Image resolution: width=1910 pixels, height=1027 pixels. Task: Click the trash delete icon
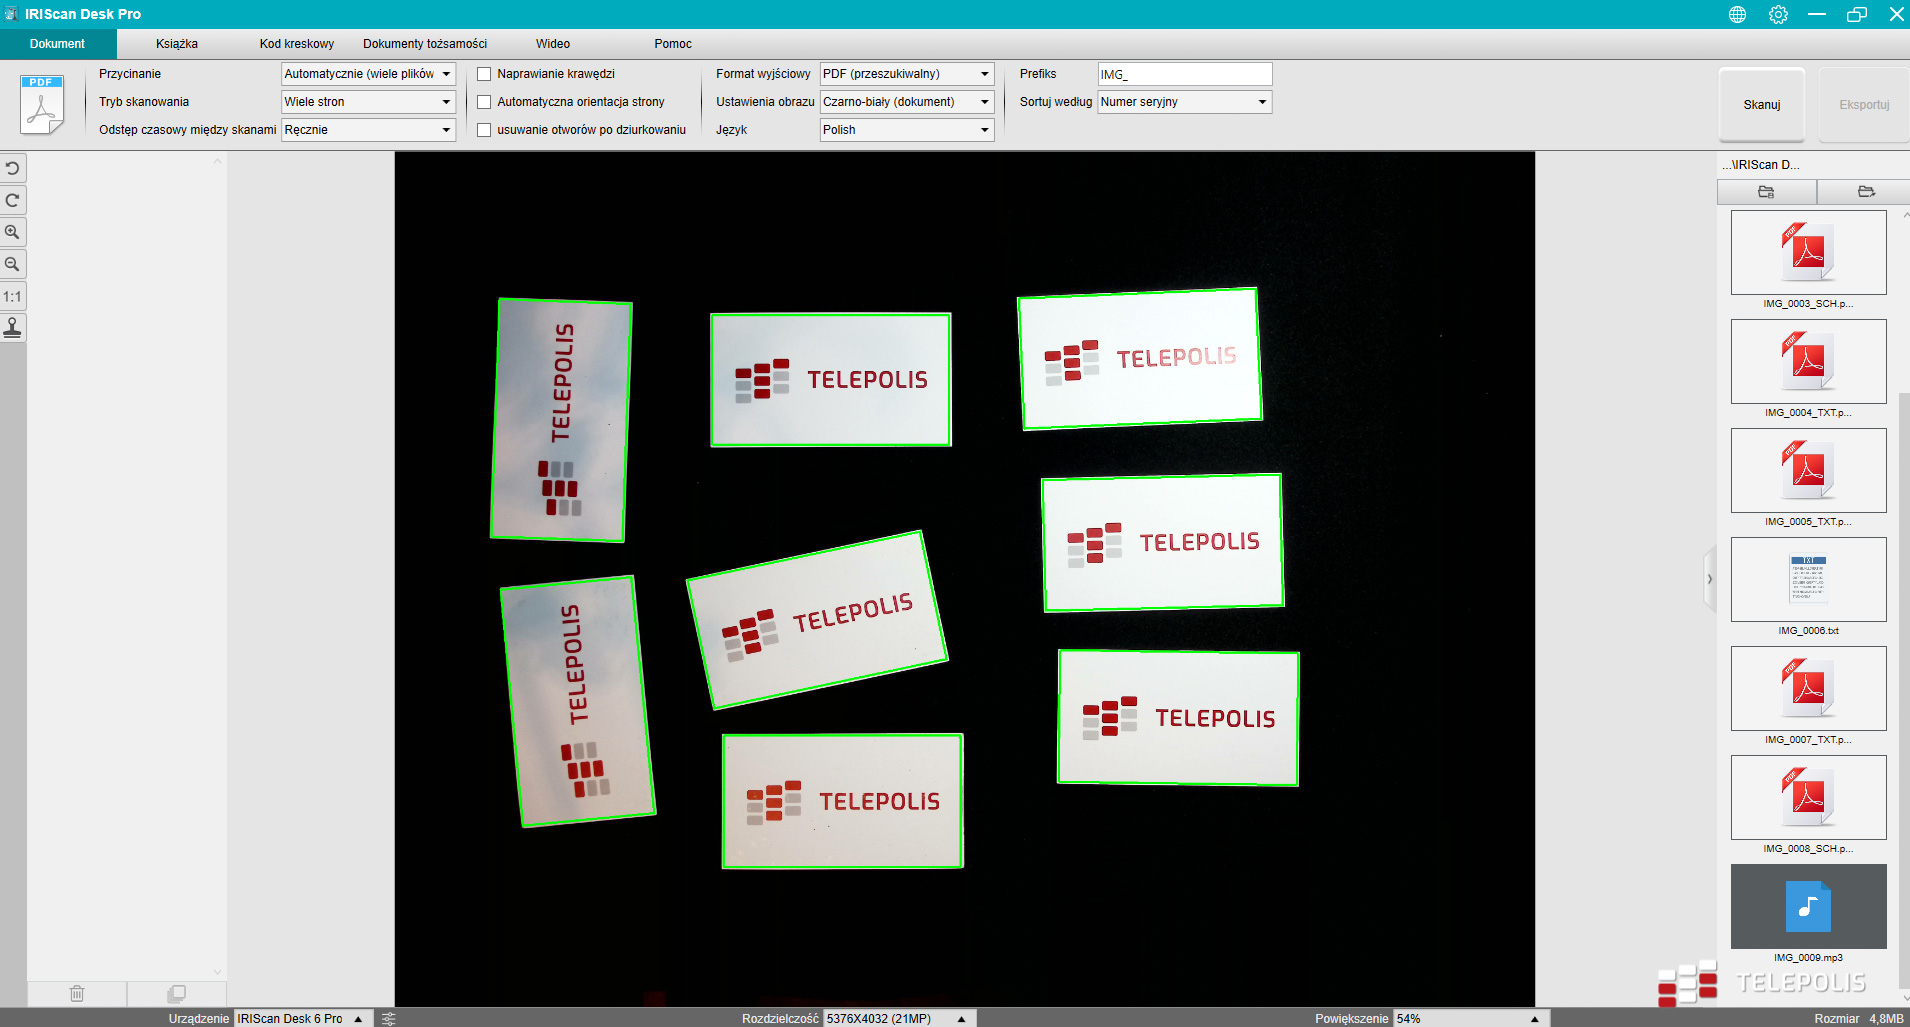click(77, 993)
